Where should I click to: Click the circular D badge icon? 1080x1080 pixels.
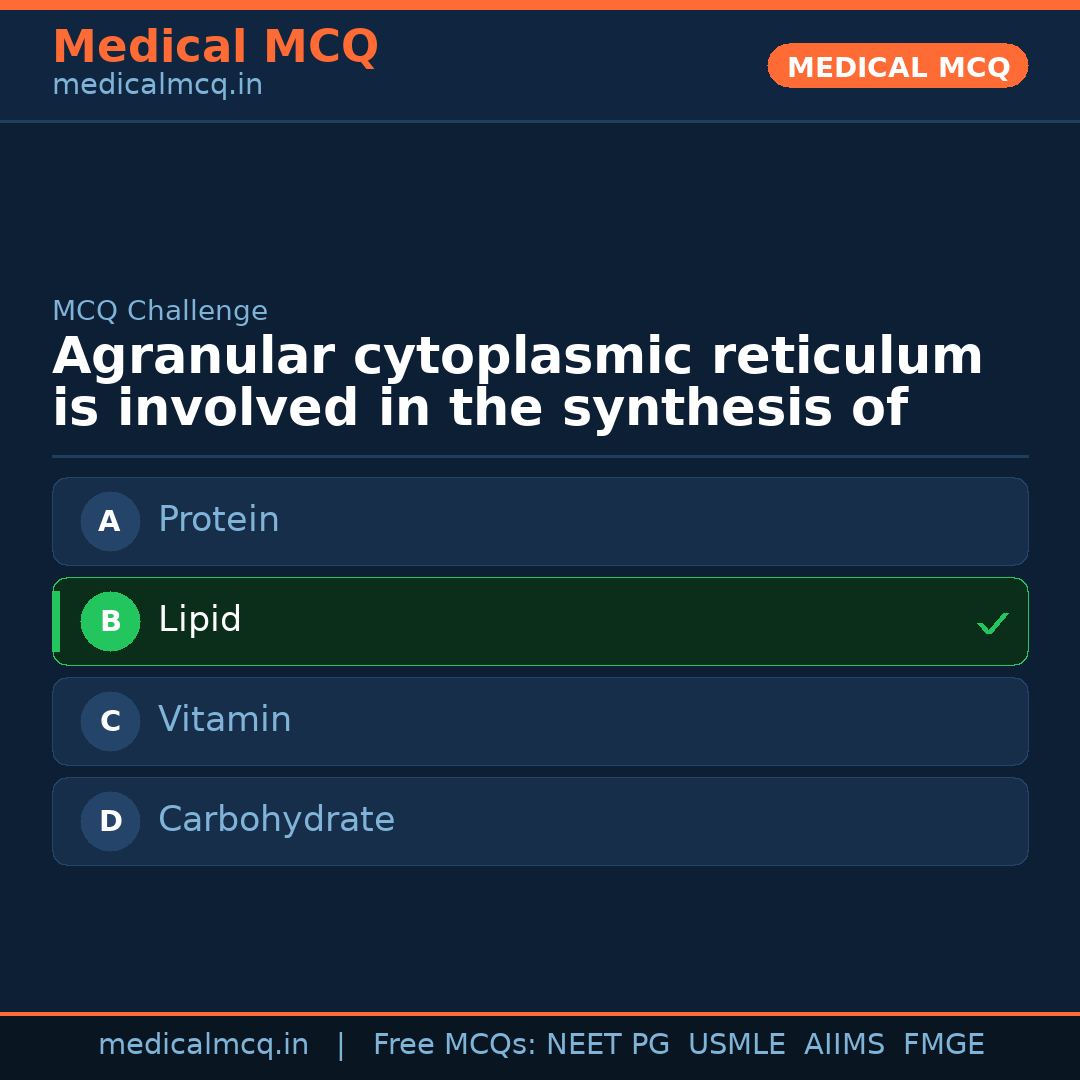click(x=110, y=821)
